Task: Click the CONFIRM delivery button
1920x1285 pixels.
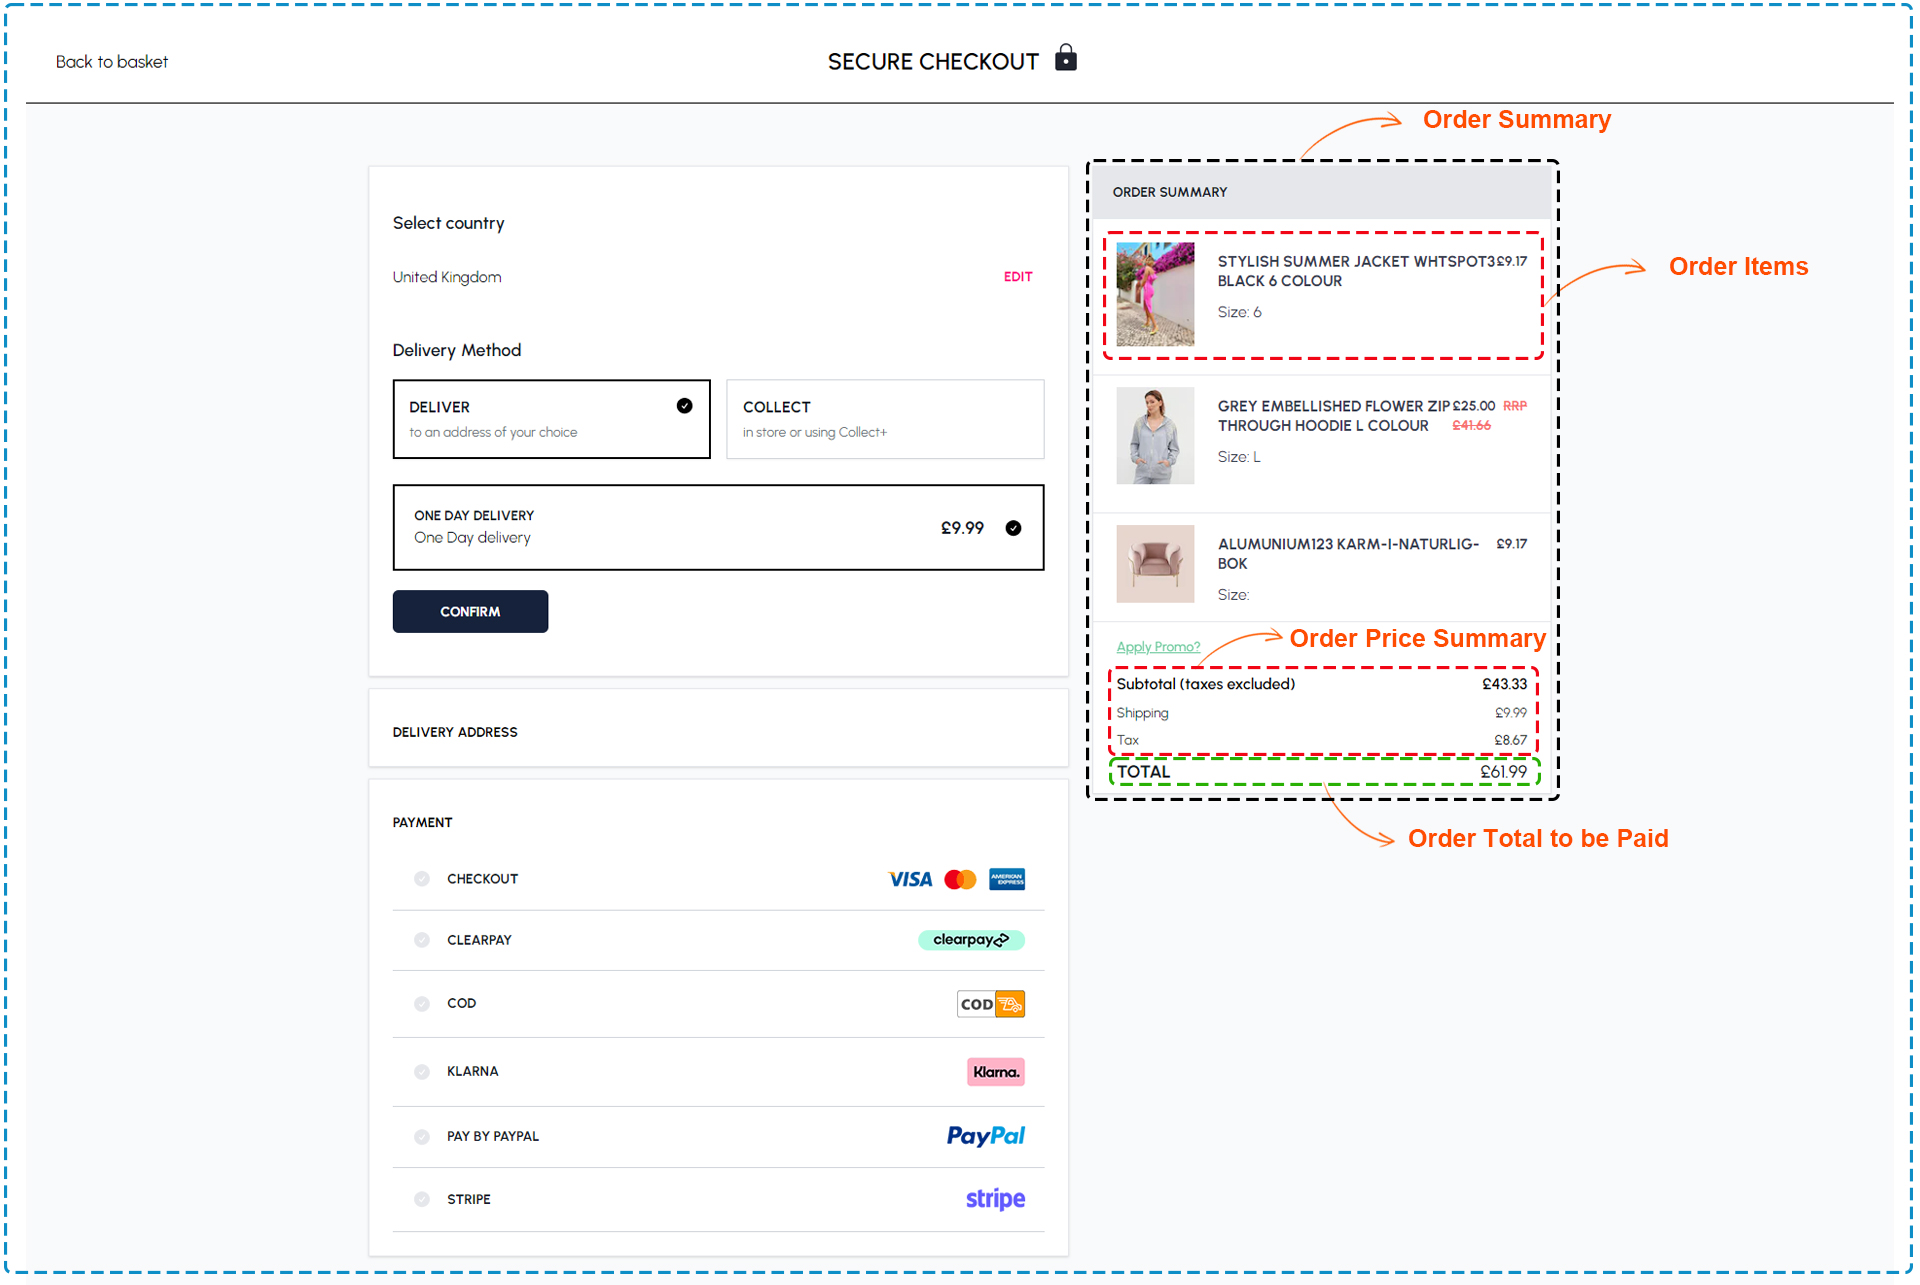Action: [x=470, y=610]
